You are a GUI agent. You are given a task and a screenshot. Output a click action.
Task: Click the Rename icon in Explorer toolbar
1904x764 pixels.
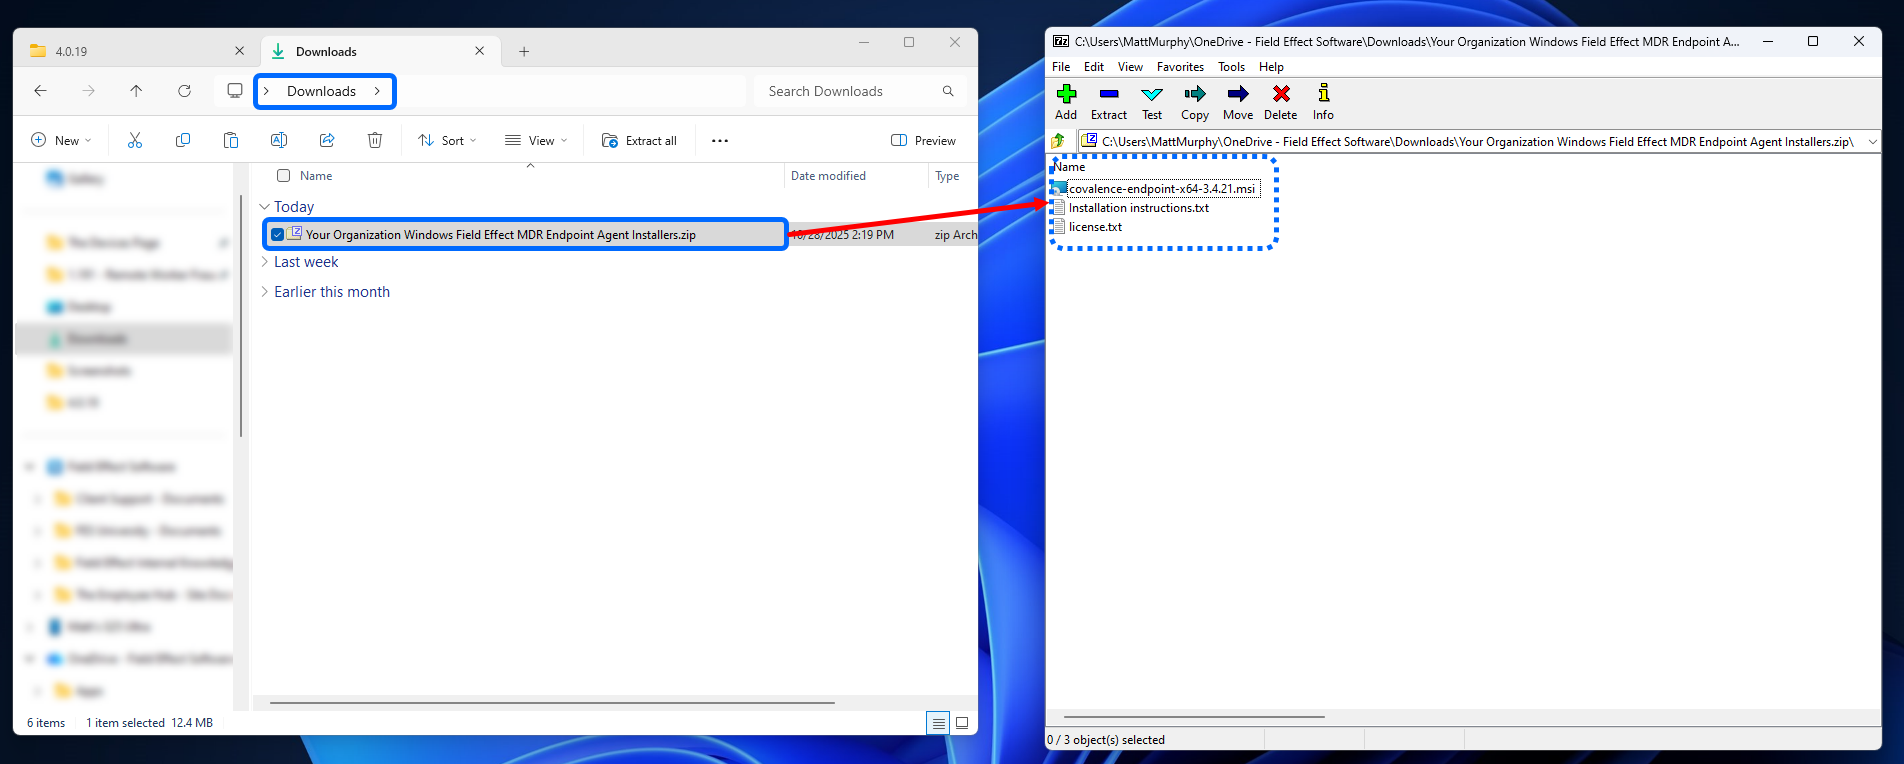(279, 140)
